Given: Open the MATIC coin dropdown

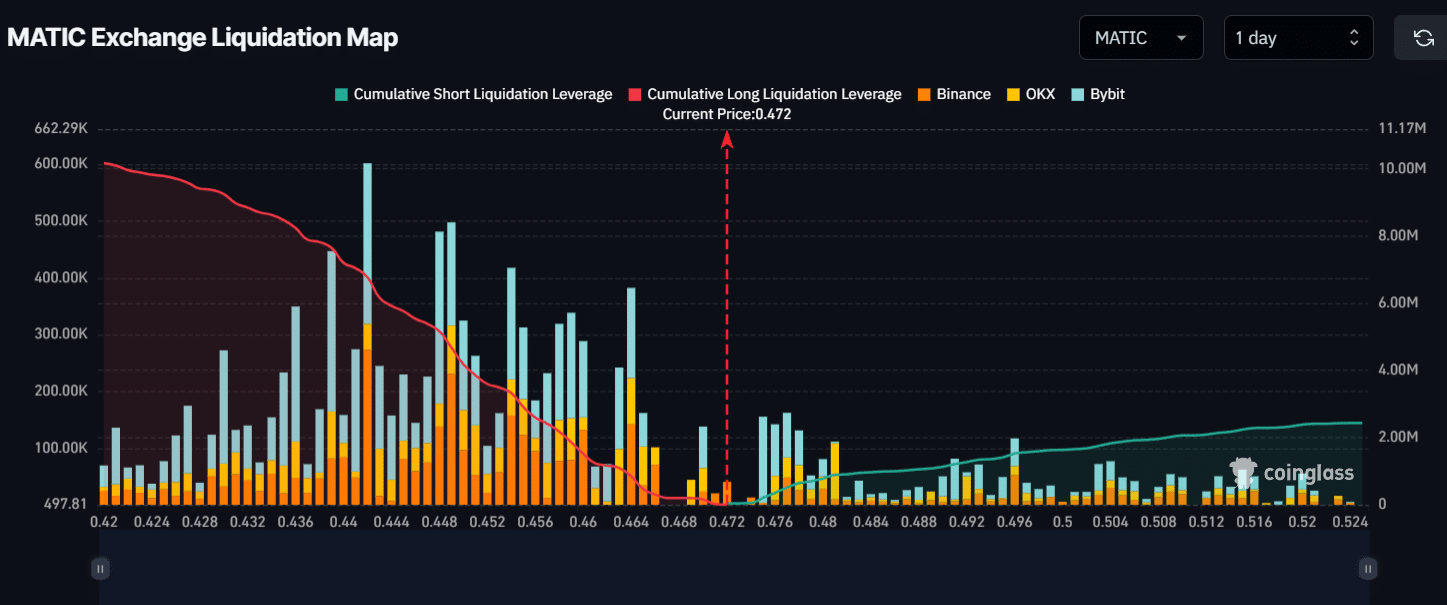Looking at the screenshot, I should click(1141, 38).
